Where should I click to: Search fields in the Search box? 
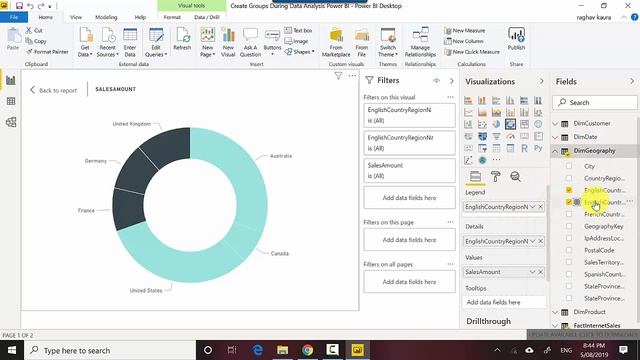coord(595,102)
